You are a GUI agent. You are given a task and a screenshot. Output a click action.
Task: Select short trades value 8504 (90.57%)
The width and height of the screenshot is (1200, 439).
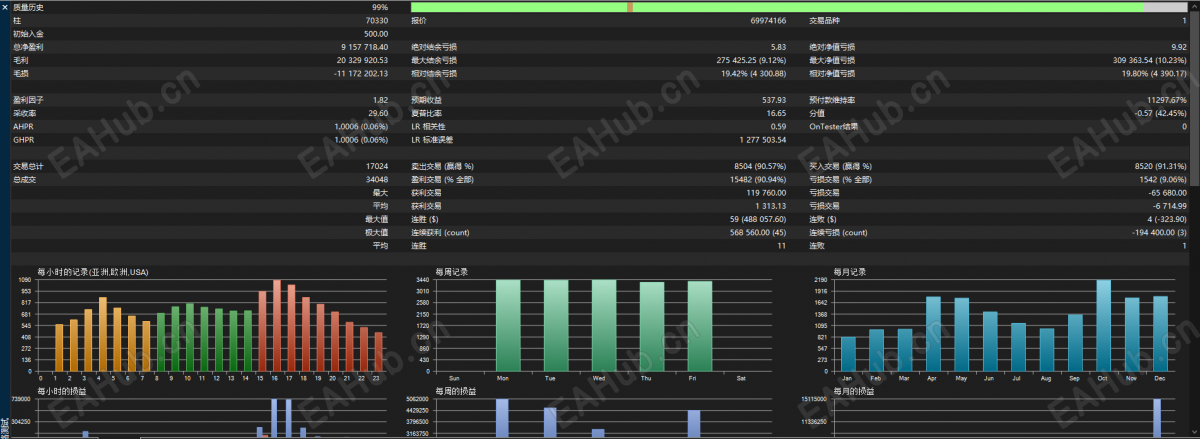point(760,166)
